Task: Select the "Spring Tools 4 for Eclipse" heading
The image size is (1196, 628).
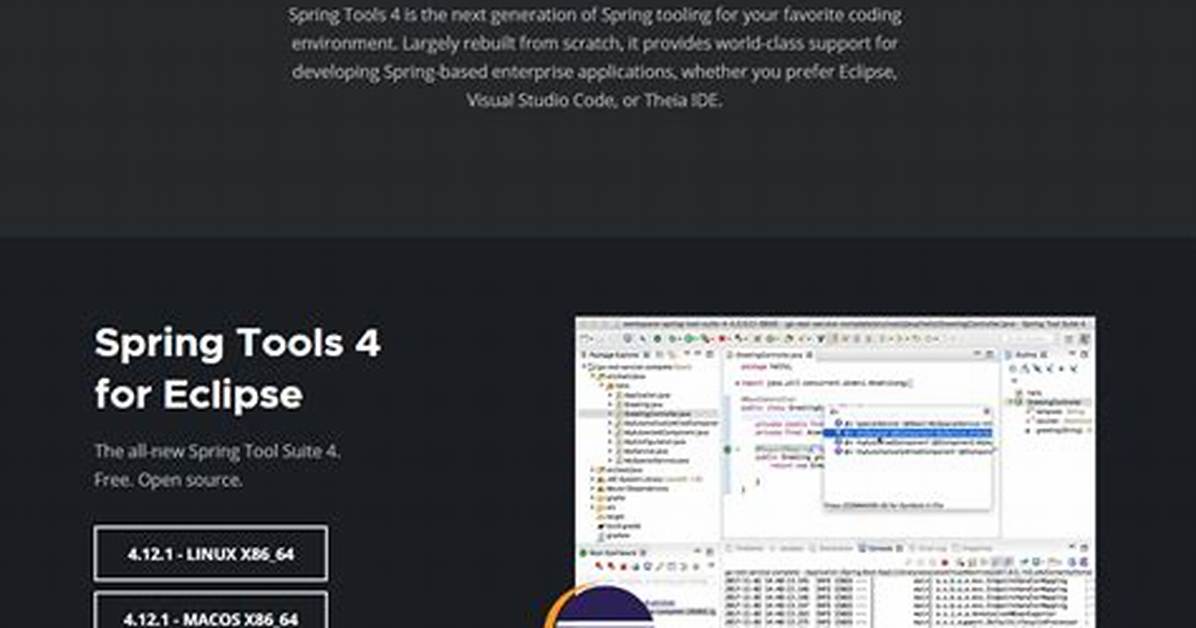Action: 237,368
